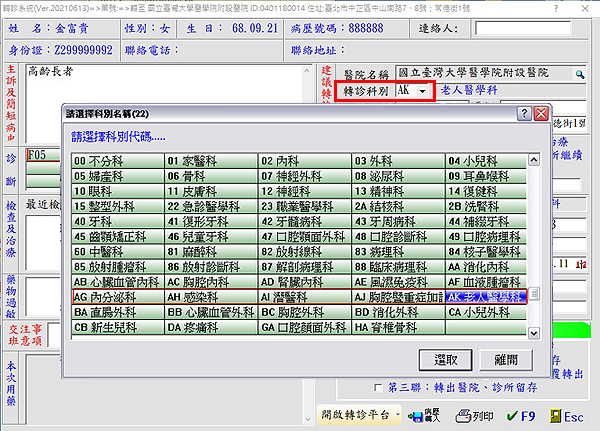The height and width of the screenshot is (431, 600).
Task: Select department AK 老人醫學科
Action: (486, 298)
